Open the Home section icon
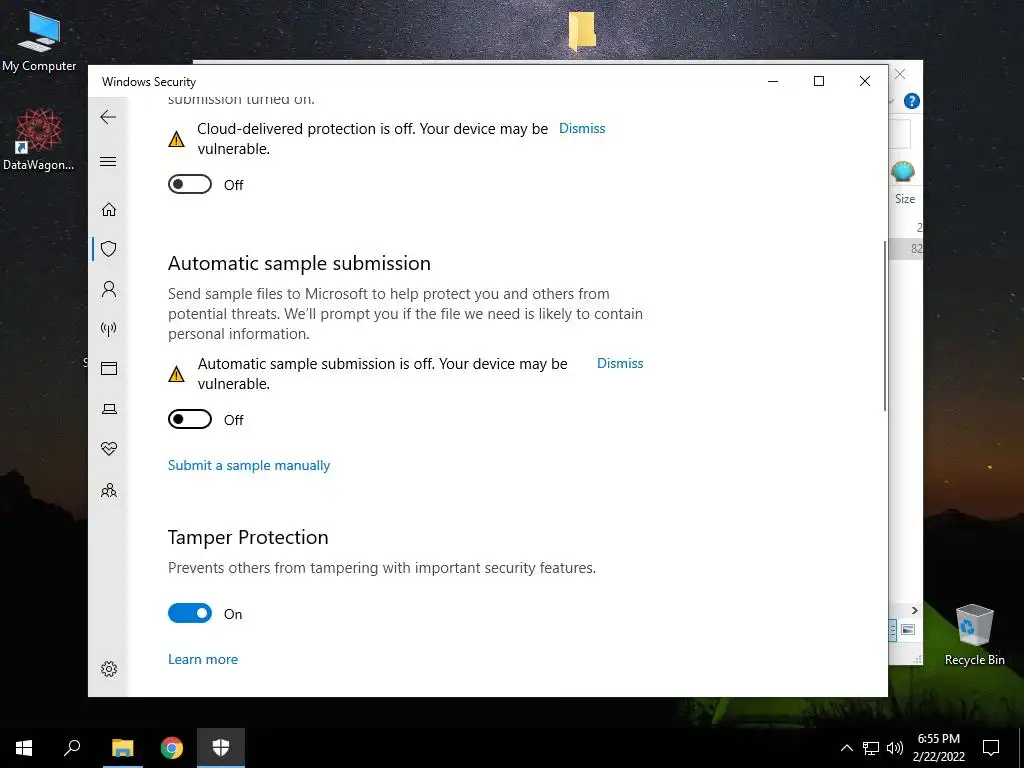 pos(109,209)
